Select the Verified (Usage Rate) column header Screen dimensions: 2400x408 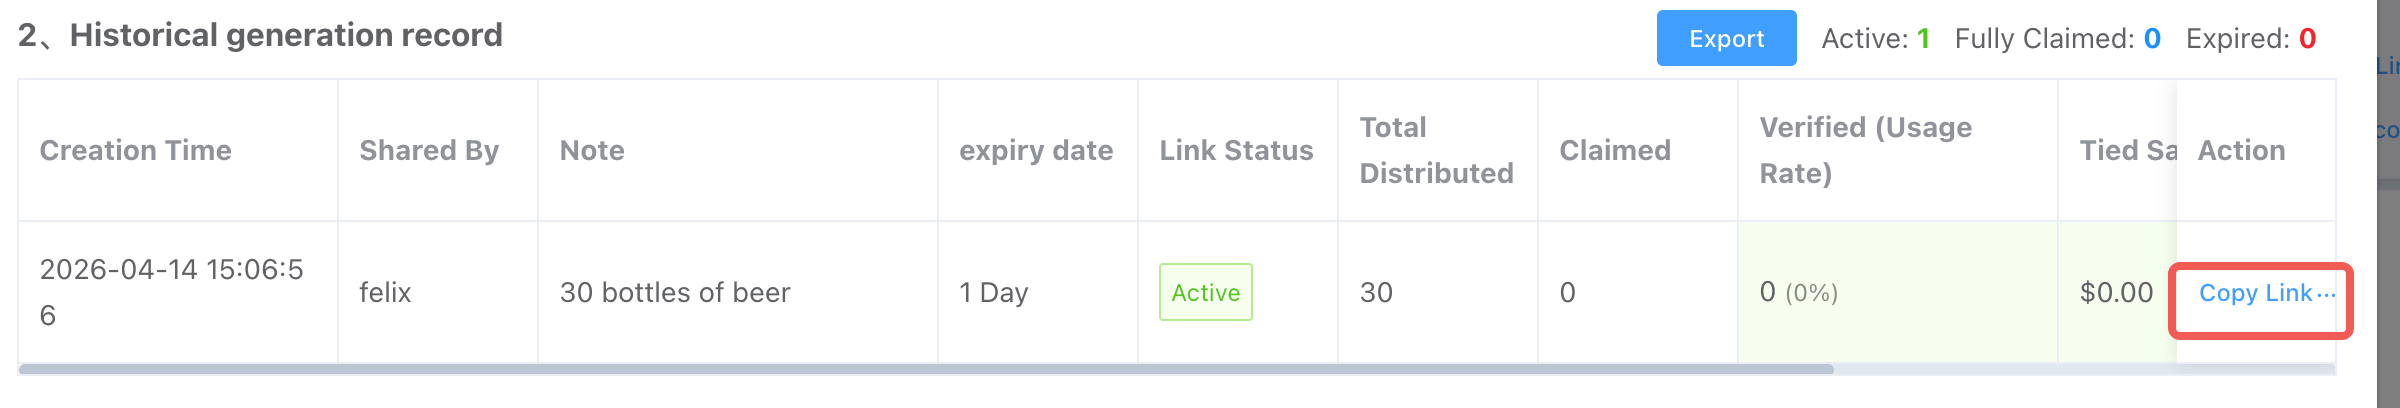point(1865,150)
